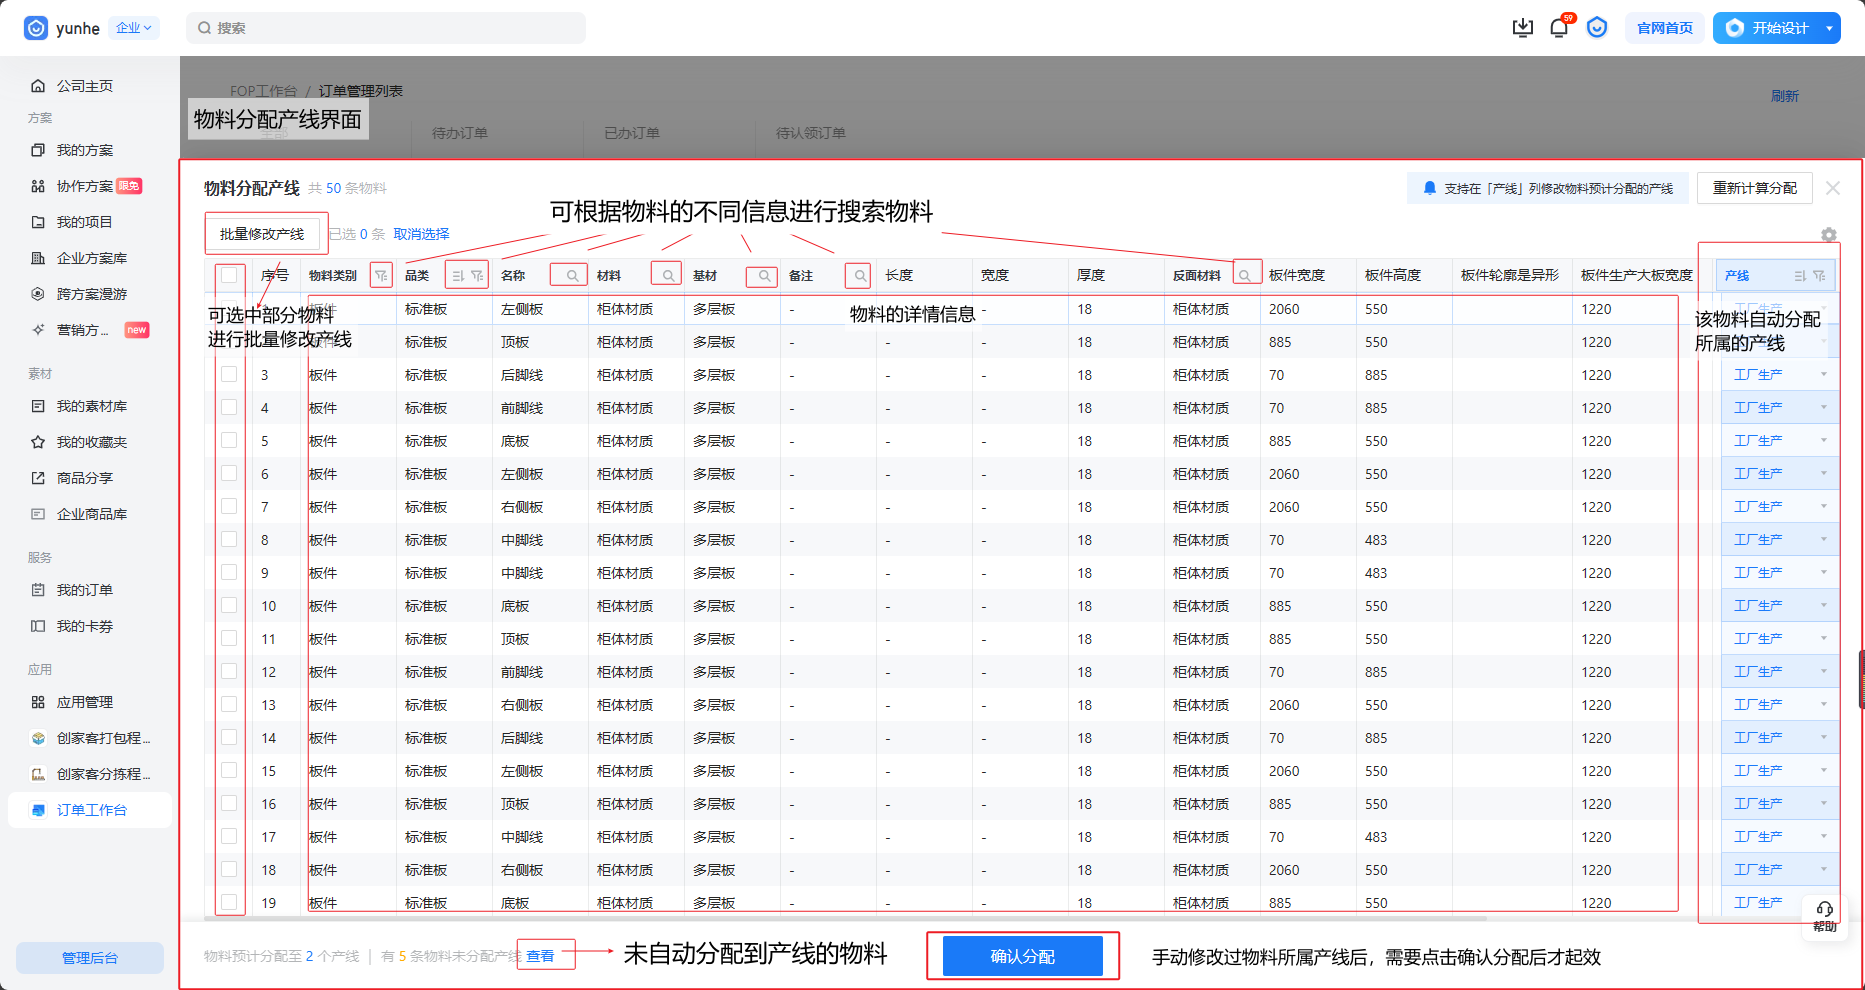Toggle the select-all checkbox in header
This screenshot has height=990, width=1865.
(x=230, y=275)
